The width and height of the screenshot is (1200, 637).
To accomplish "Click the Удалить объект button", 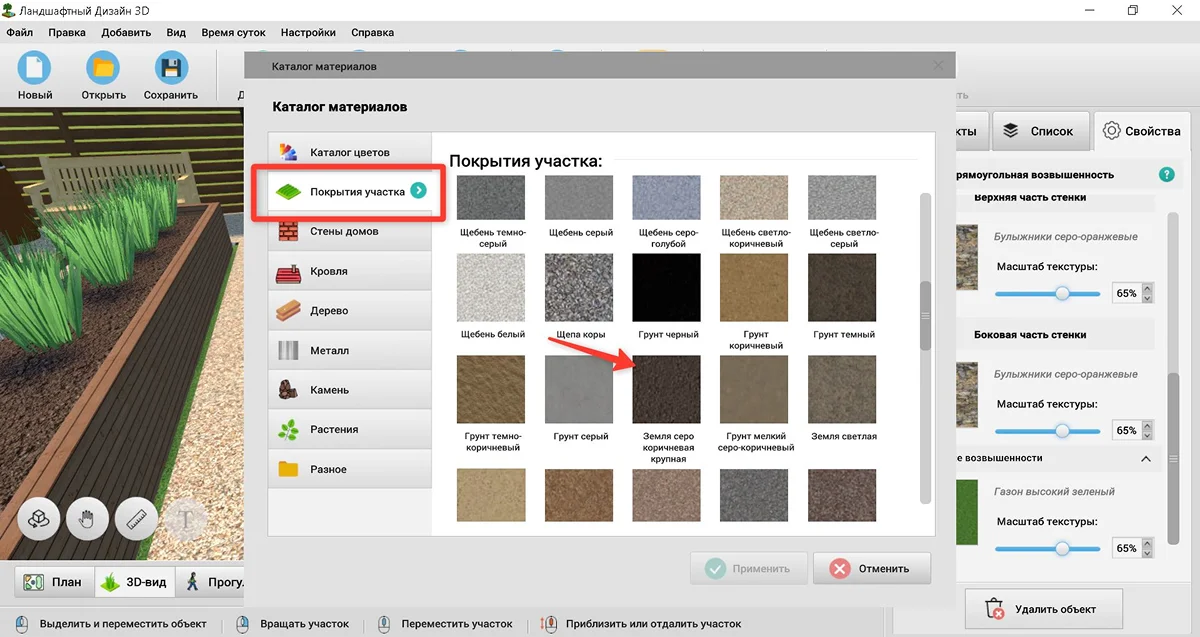I will [x=1043, y=608].
